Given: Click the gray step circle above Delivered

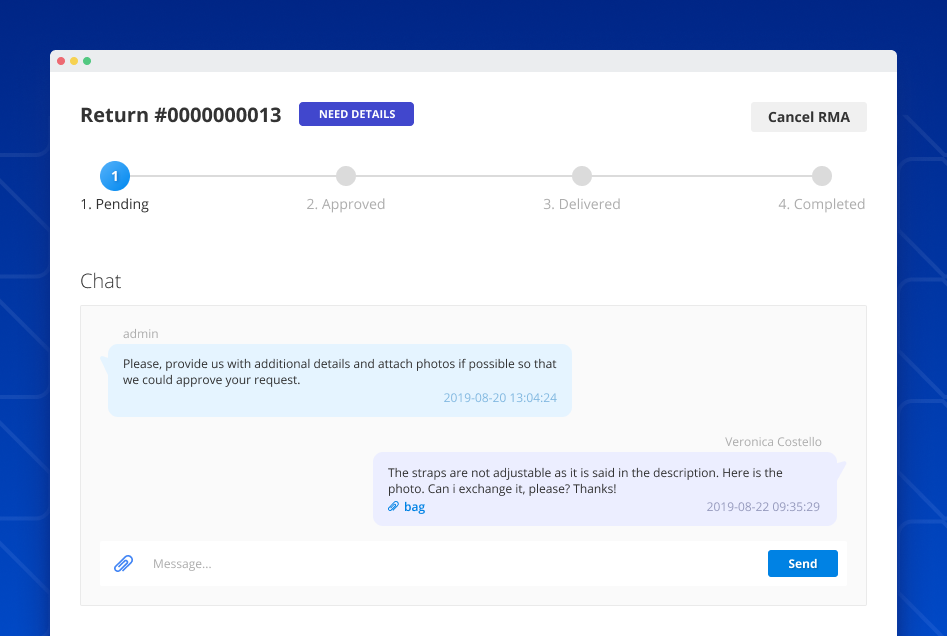Looking at the screenshot, I should coord(582,175).
